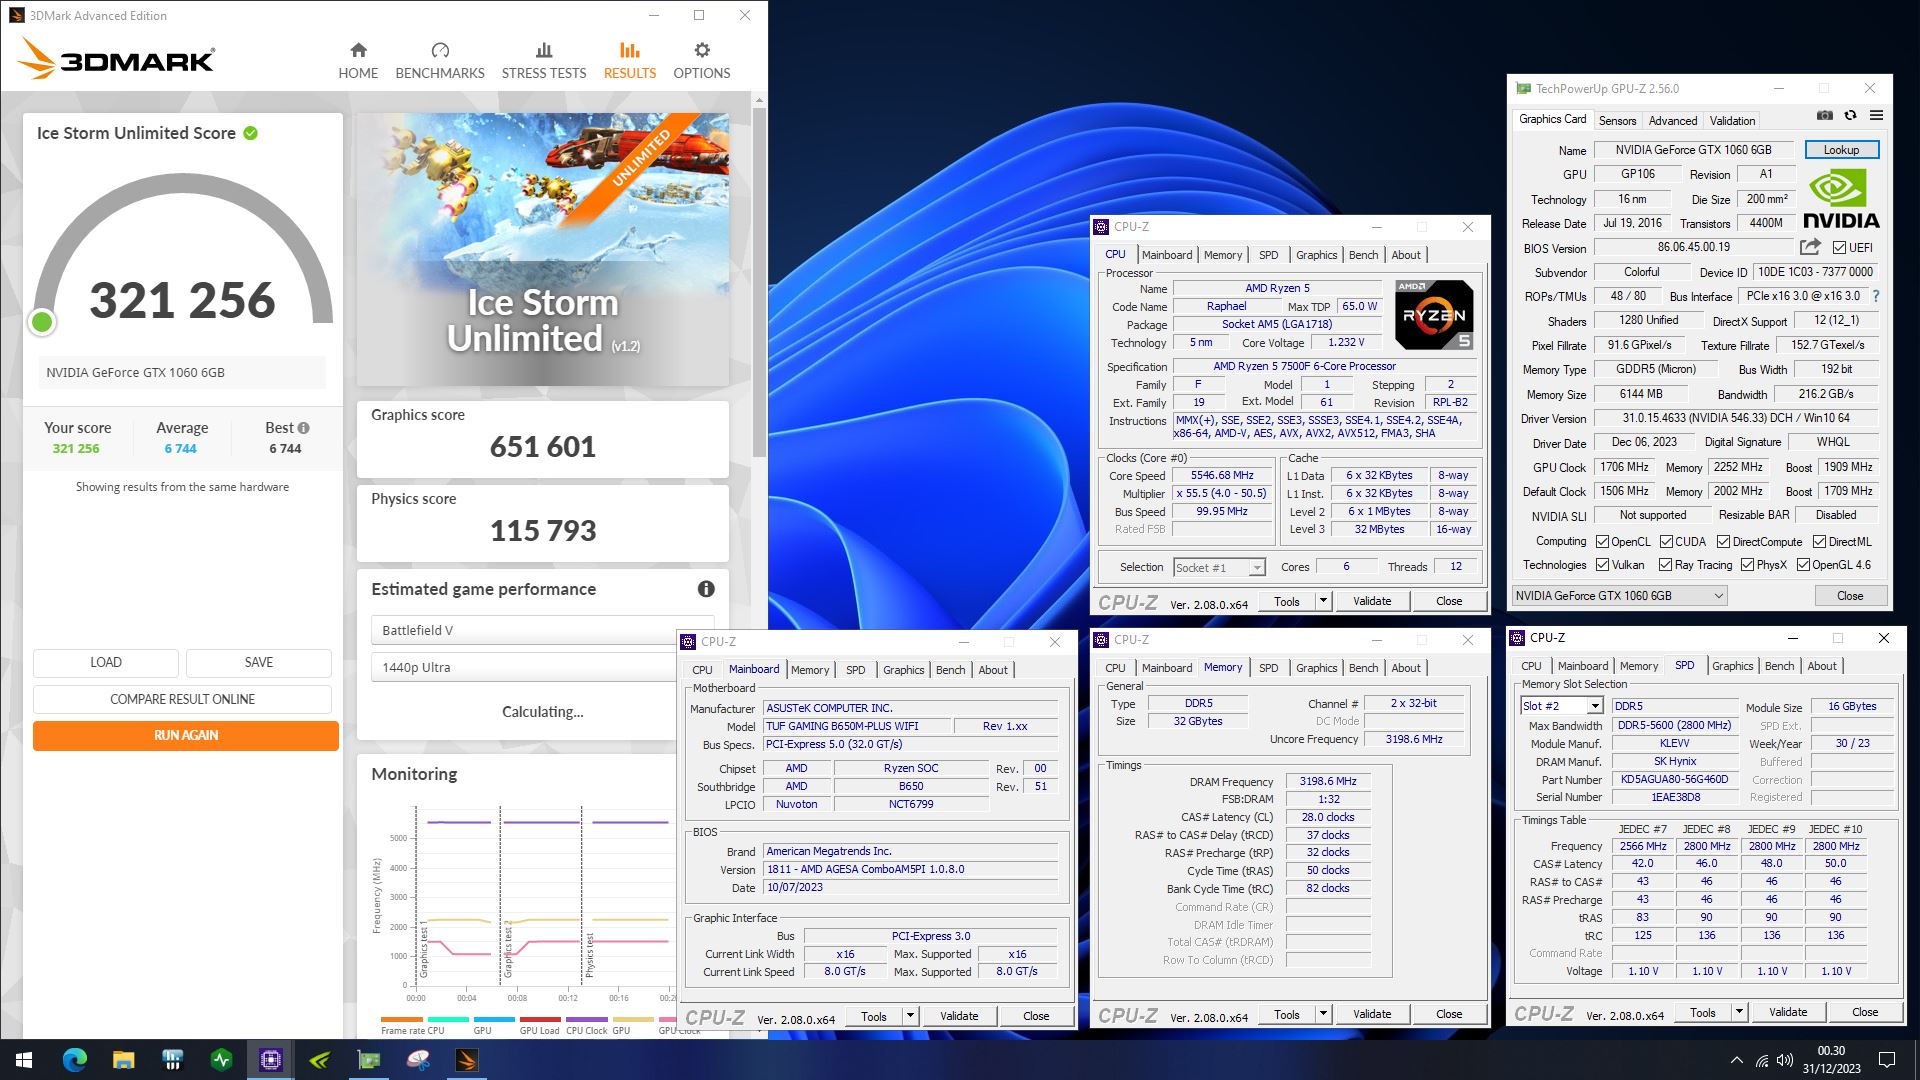Click the NVIDIA logo in GPU-Z

[1841, 198]
